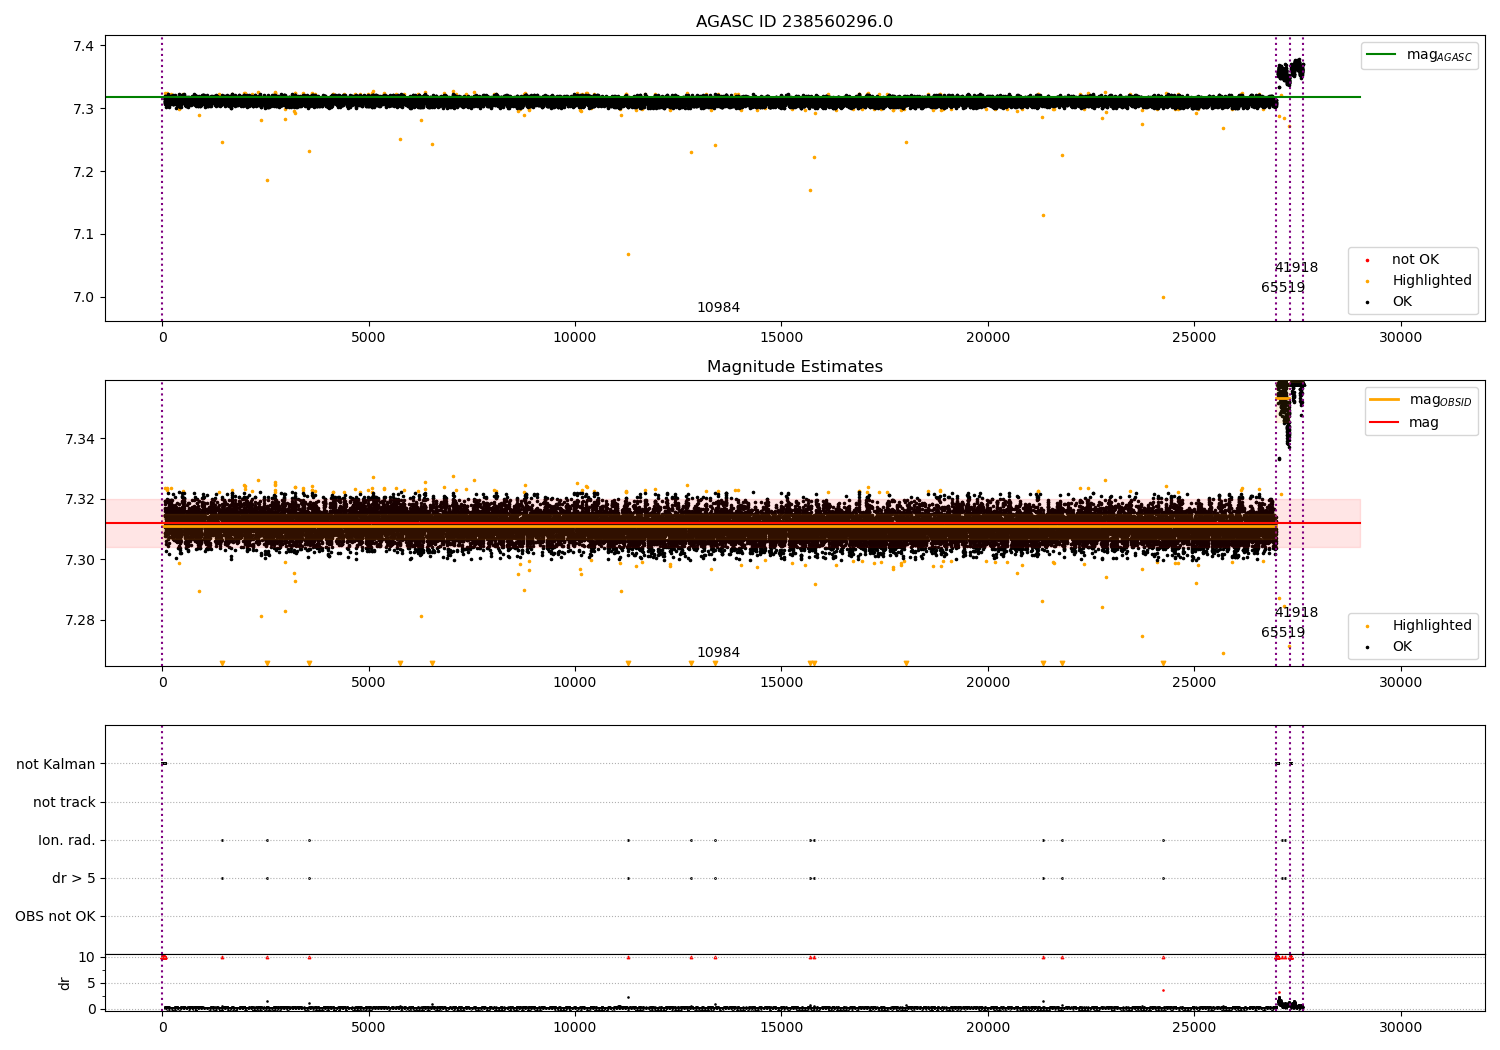The height and width of the screenshot is (1050, 1500).
Task: Click the red 'mag' legend line entry
Action: (1385, 422)
